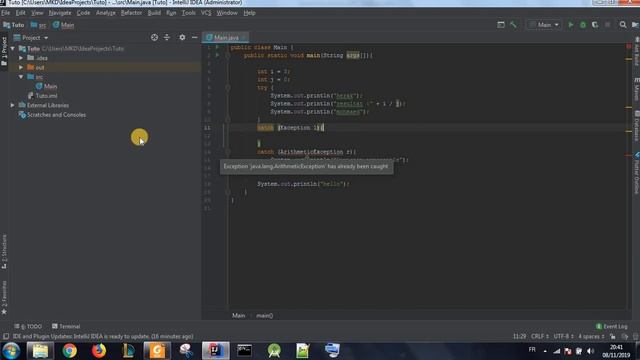Open the Terminal tool window
640x360 pixels.
(x=66, y=327)
